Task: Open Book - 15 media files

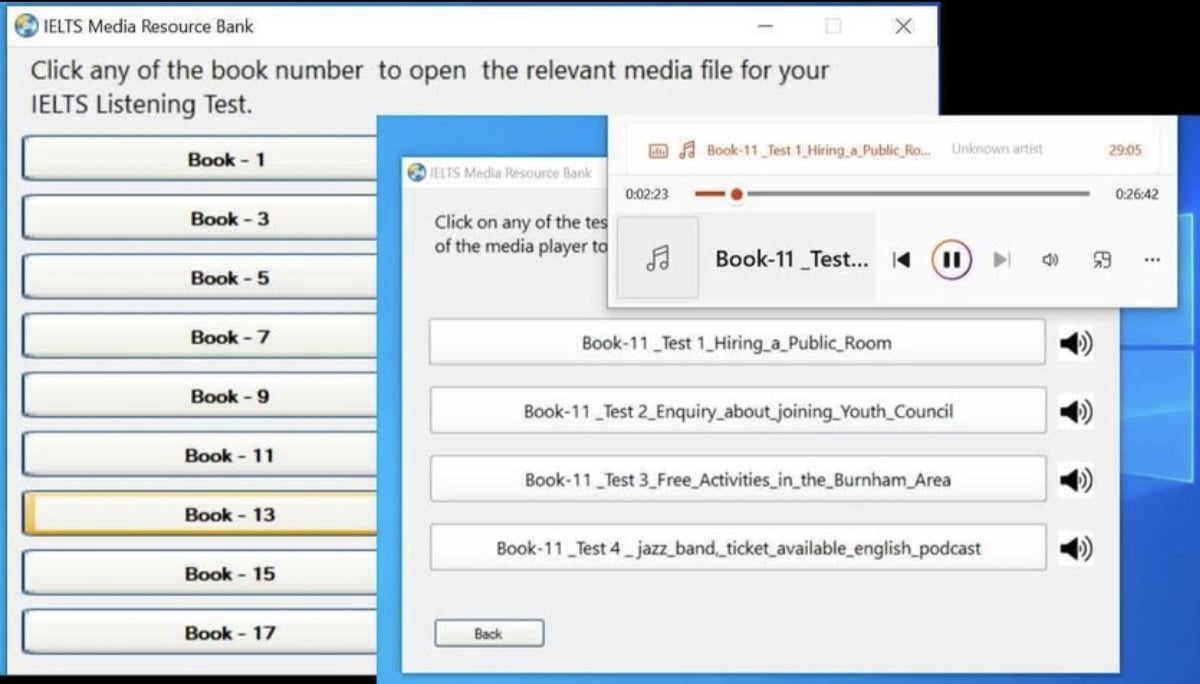Action: click(199, 573)
